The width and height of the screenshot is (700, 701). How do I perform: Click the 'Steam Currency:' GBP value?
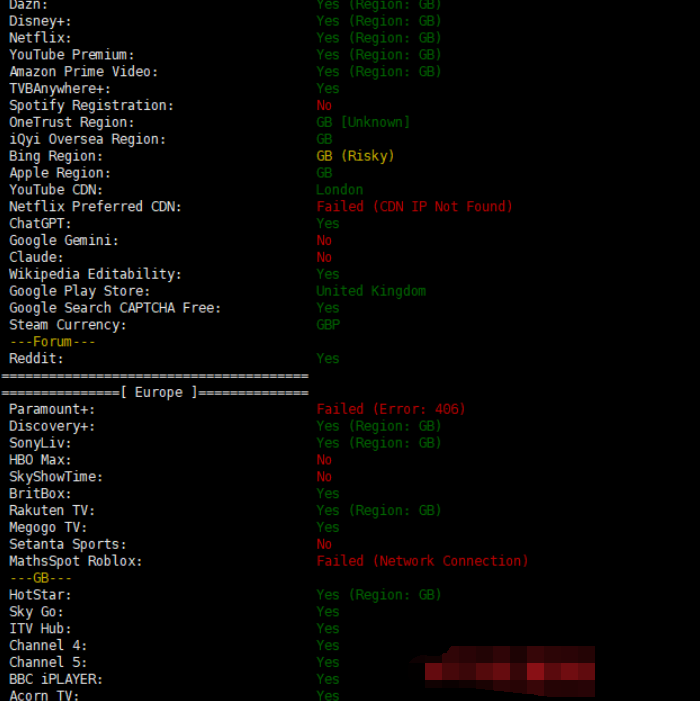tap(328, 325)
